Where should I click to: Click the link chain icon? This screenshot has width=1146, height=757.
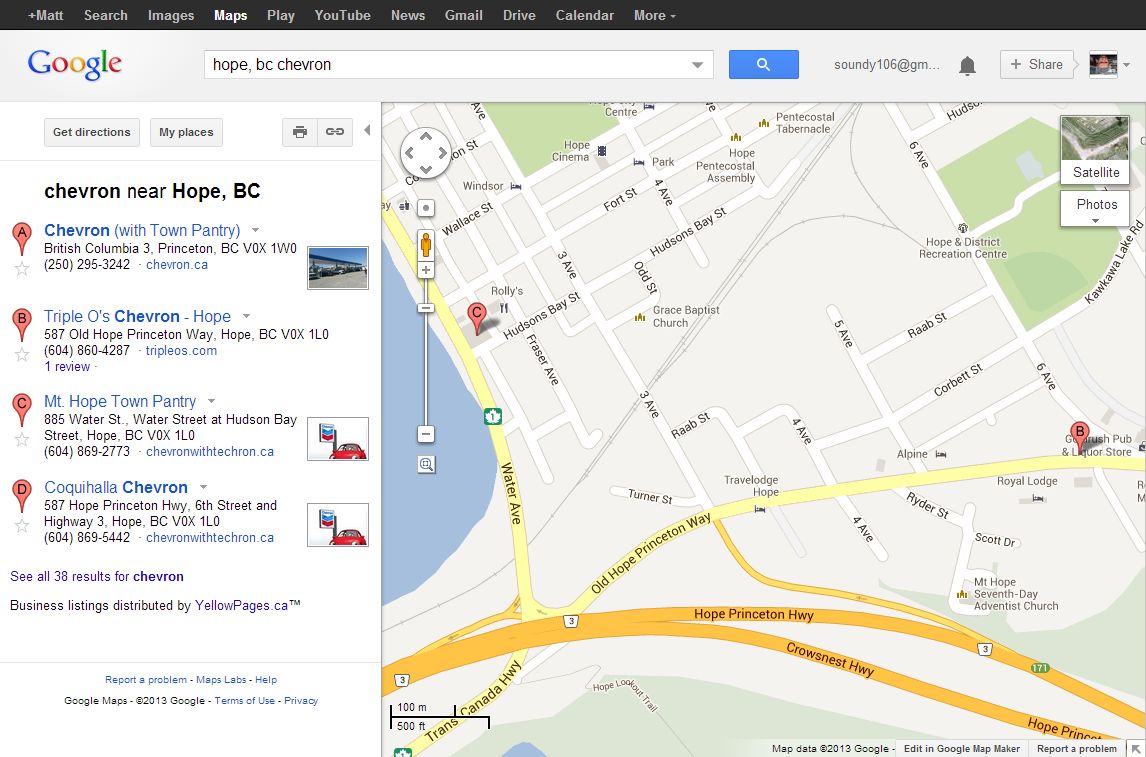click(335, 132)
